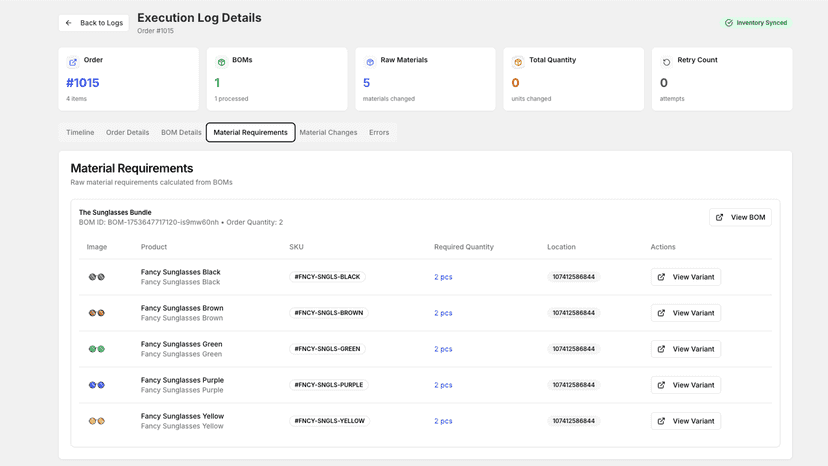Viewport: 828px width, 466px height.
Task: Click 2 pcs quantity in the Yellow row
Action: click(443, 421)
